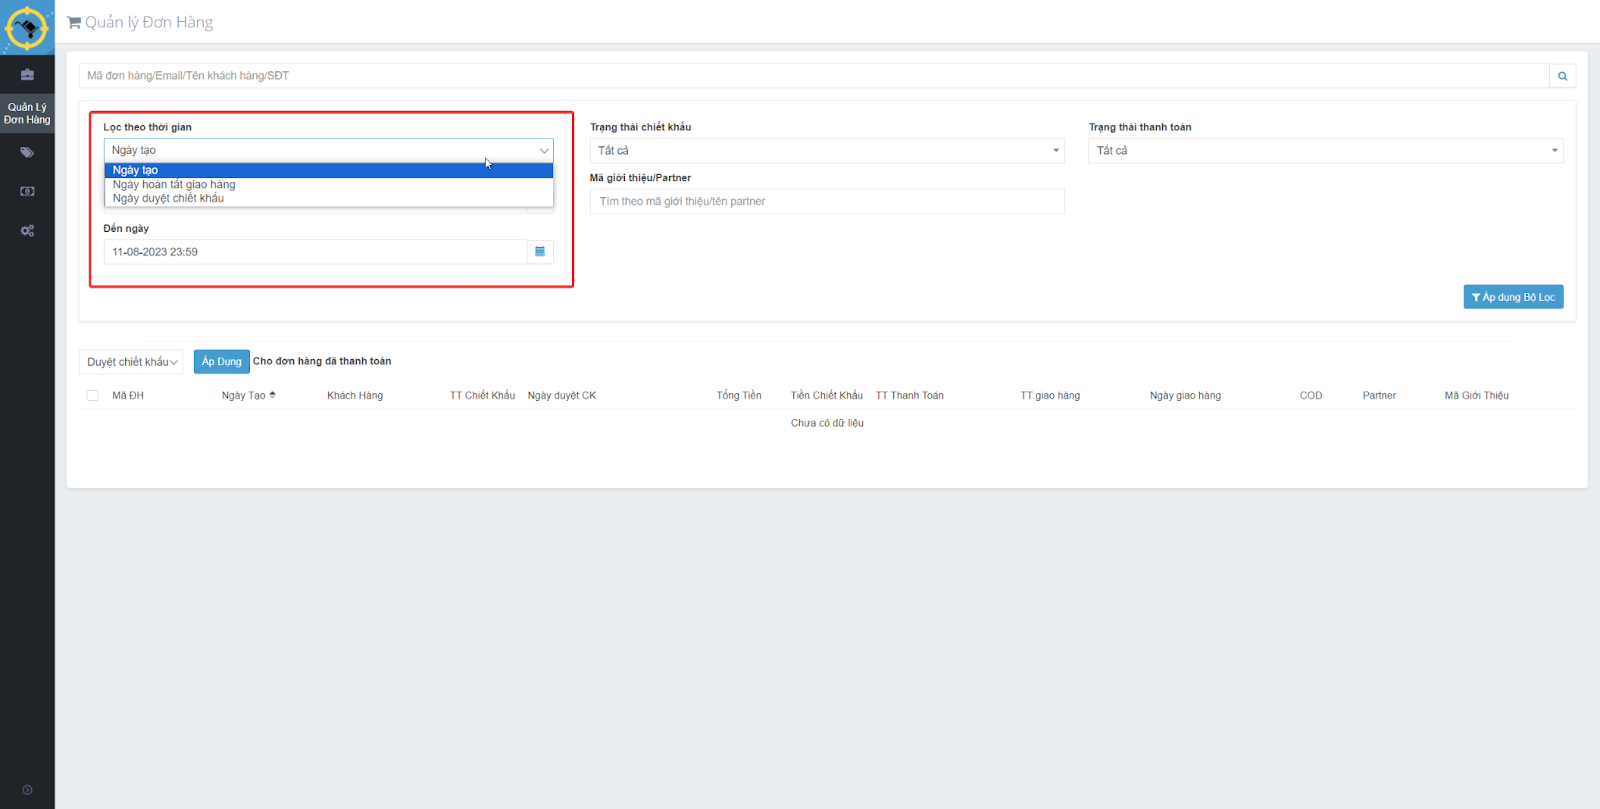This screenshot has width=1600, height=809.
Task: Open the money bill icon in the sidebar
Action: (x=27, y=191)
